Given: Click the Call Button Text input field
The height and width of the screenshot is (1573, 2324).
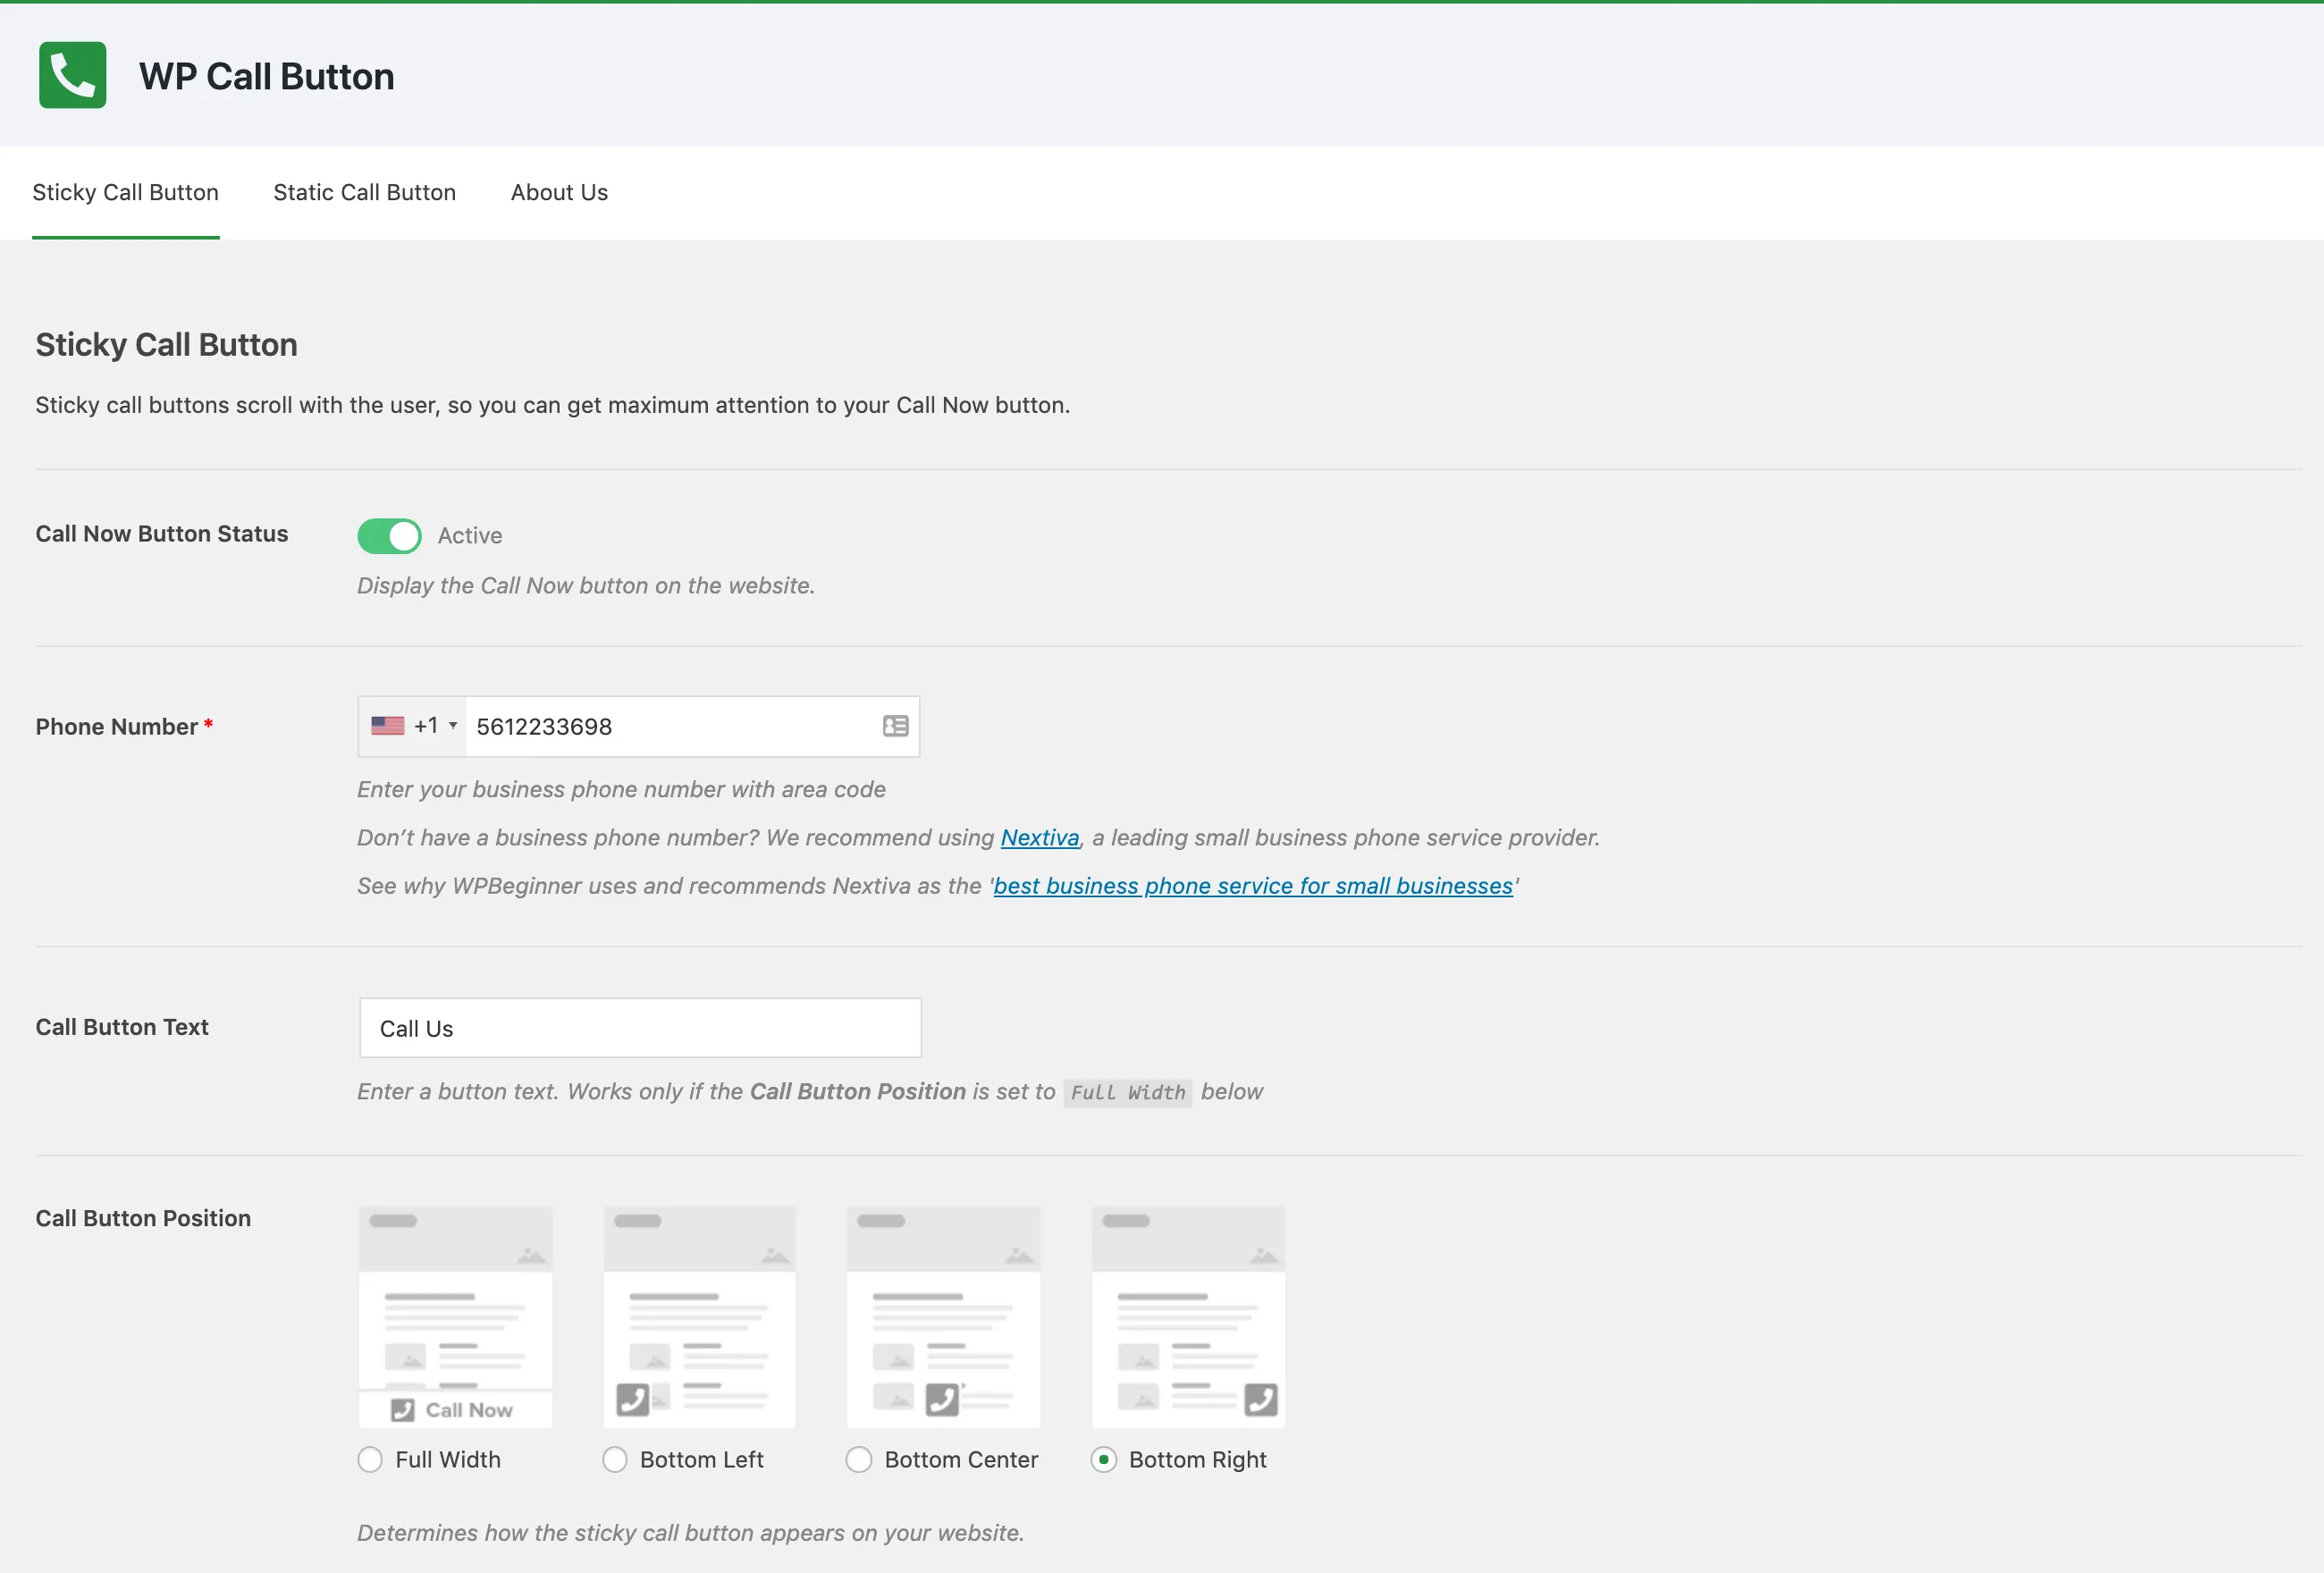Looking at the screenshot, I should tap(639, 1027).
